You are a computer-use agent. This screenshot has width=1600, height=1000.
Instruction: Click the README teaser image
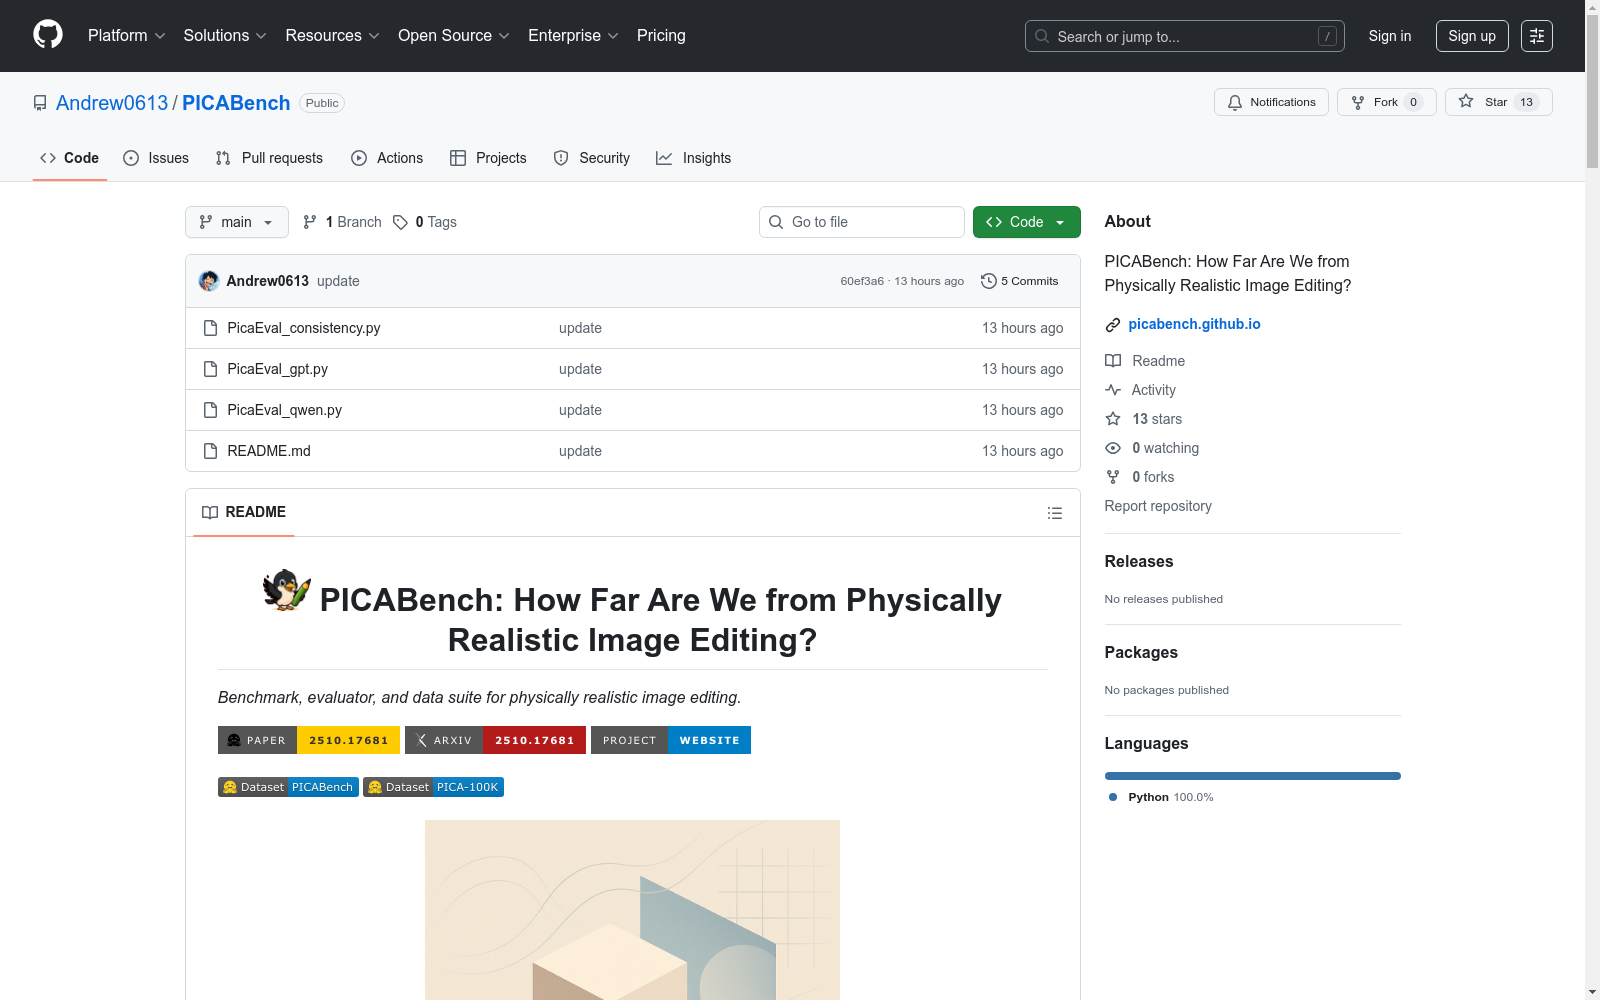point(632,910)
